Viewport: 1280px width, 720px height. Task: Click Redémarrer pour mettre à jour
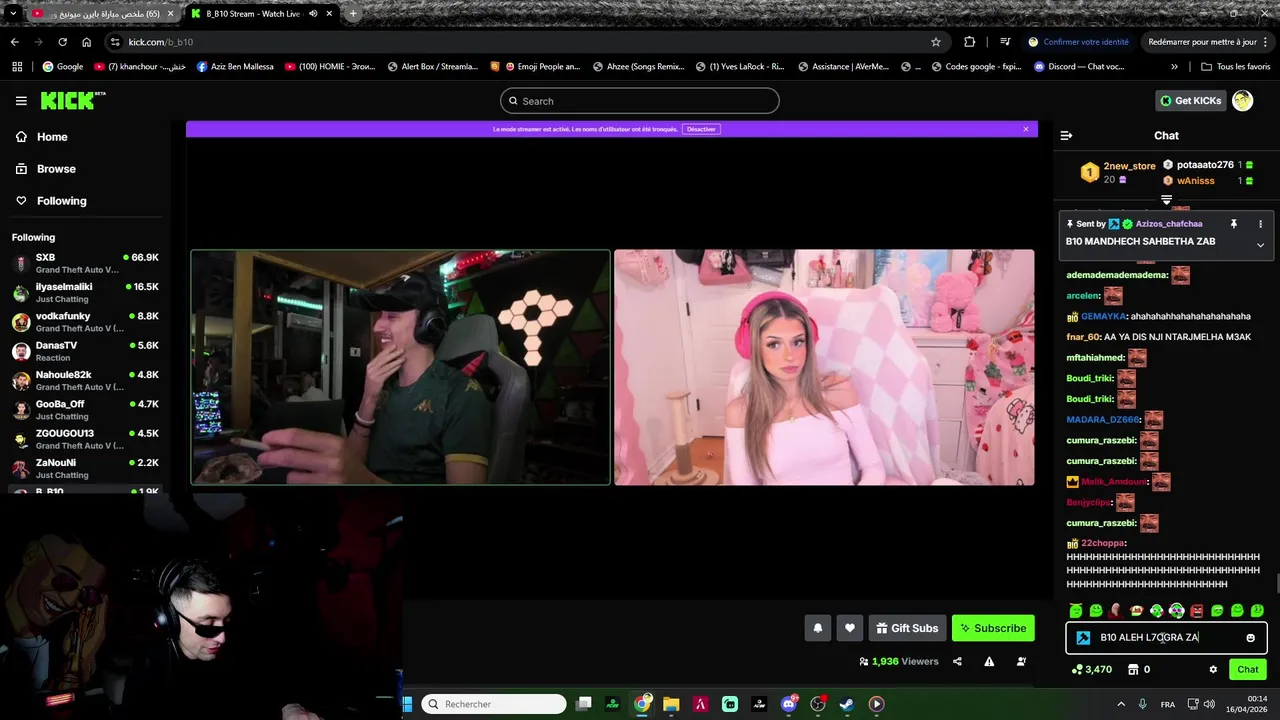(1208, 42)
